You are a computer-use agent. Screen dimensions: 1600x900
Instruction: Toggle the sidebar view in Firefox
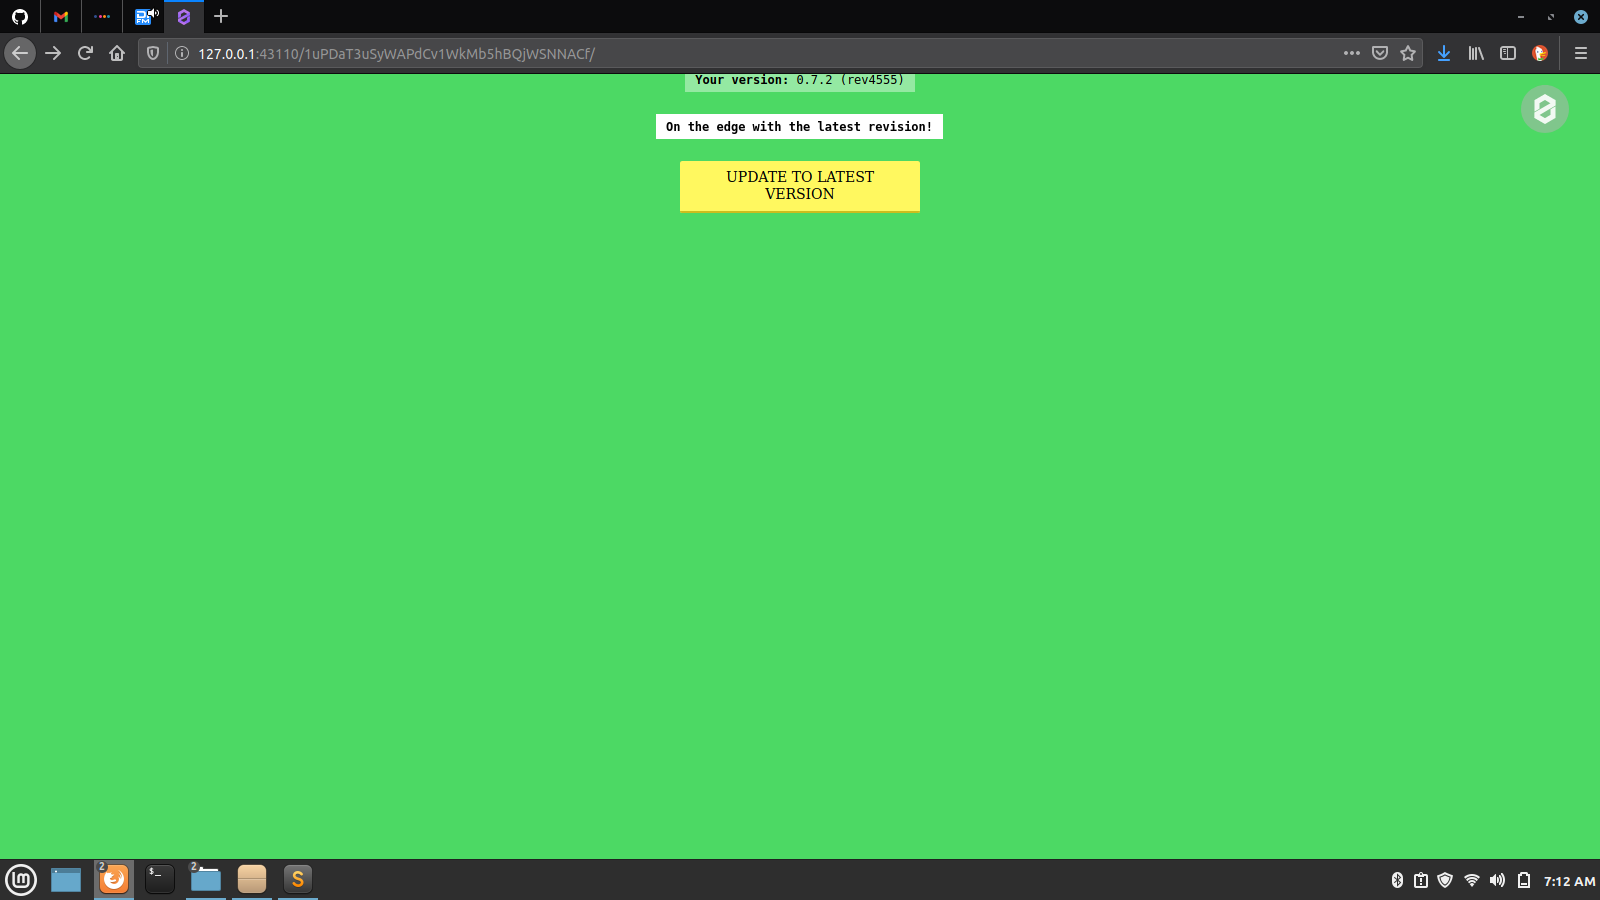tap(1508, 53)
